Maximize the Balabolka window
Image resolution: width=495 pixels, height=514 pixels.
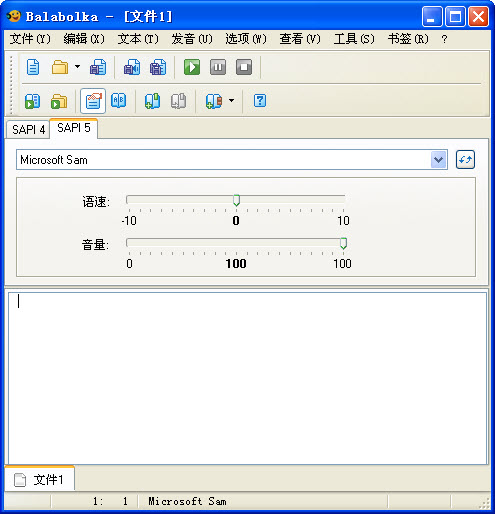tap(455, 16)
